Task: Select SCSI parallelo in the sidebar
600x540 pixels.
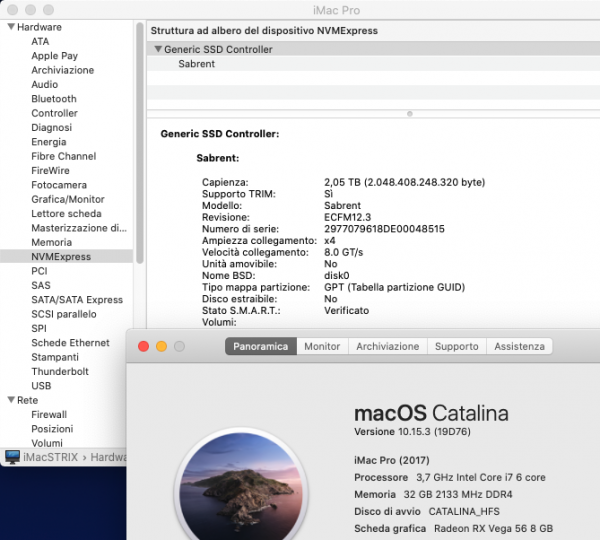Action: tap(64, 314)
